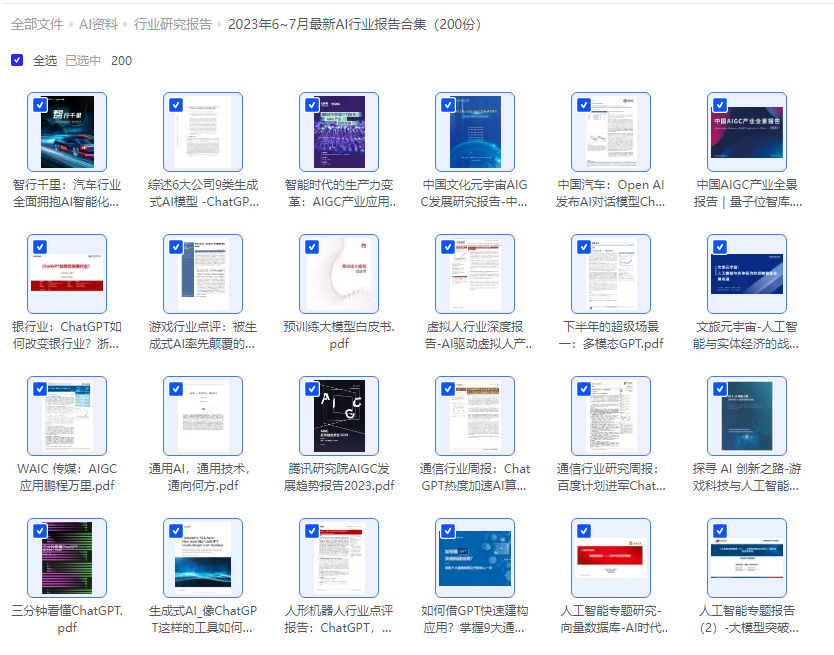Screen dimensions: 834x655
Task: Open the 通信行业周报 ChatGPT热度 thumbnail
Action: pyautogui.click(x=475, y=416)
